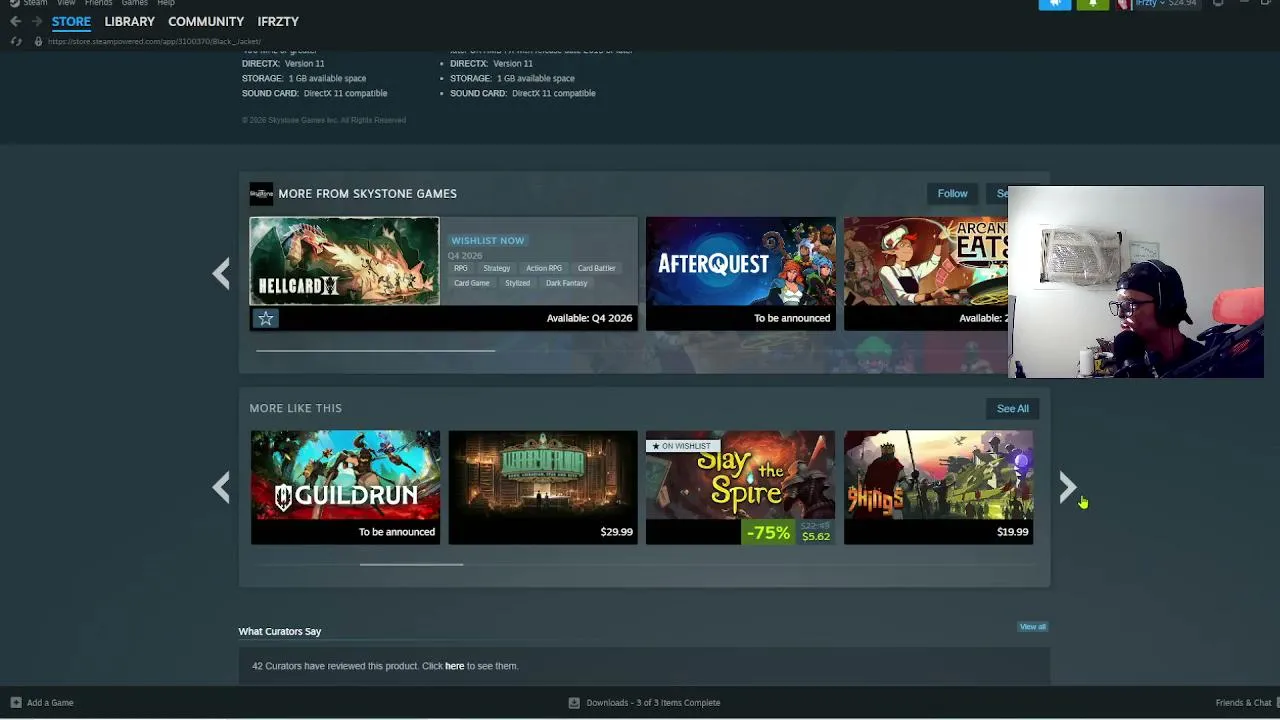Select the RPG tag
1280x720 pixels.
pyautogui.click(x=461, y=268)
